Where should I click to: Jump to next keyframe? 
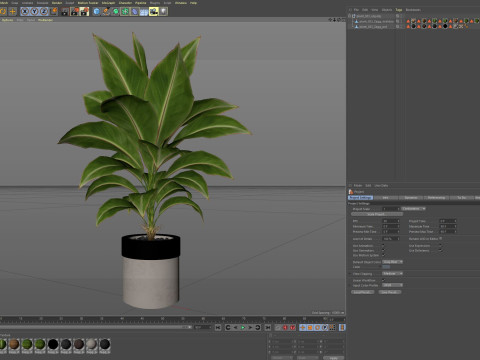pyautogui.click(x=258, y=328)
